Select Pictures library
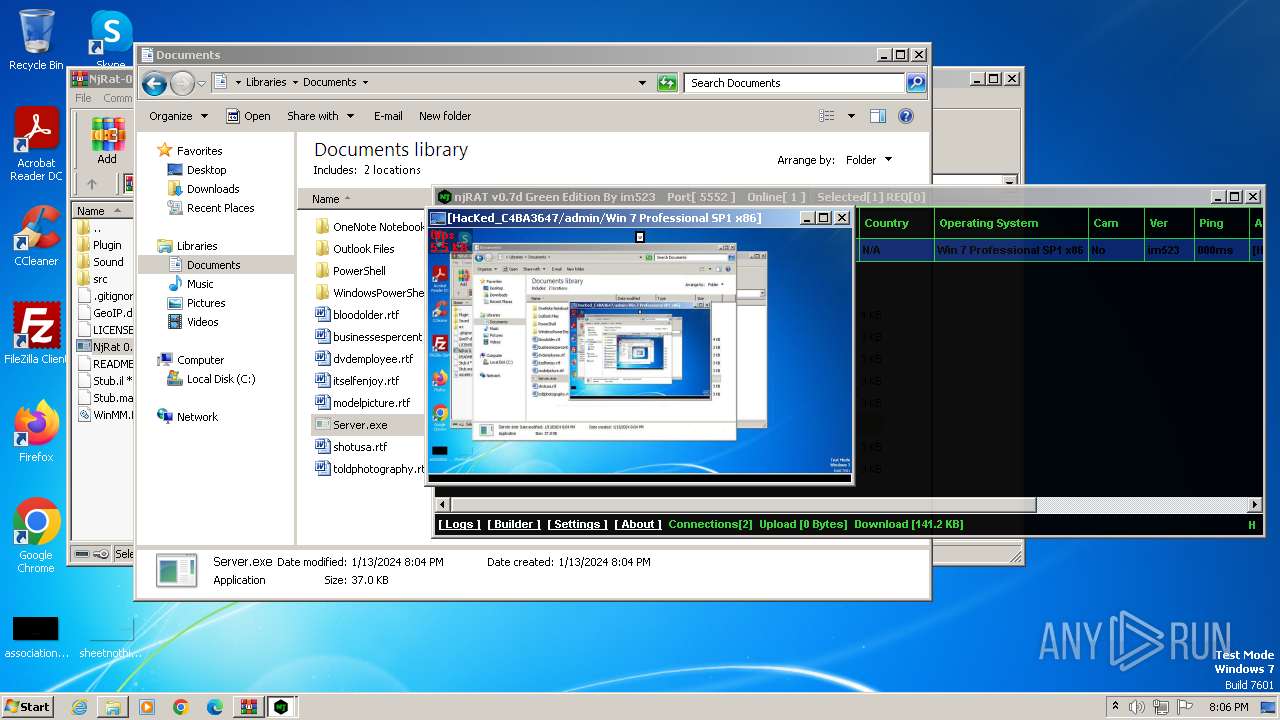This screenshot has height=720, width=1280. 206,303
